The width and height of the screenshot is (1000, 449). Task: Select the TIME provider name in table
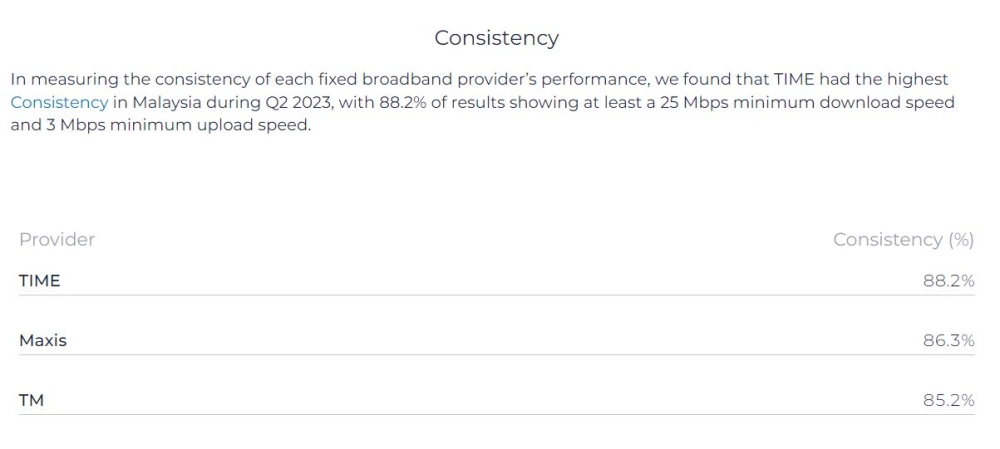click(x=40, y=281)
